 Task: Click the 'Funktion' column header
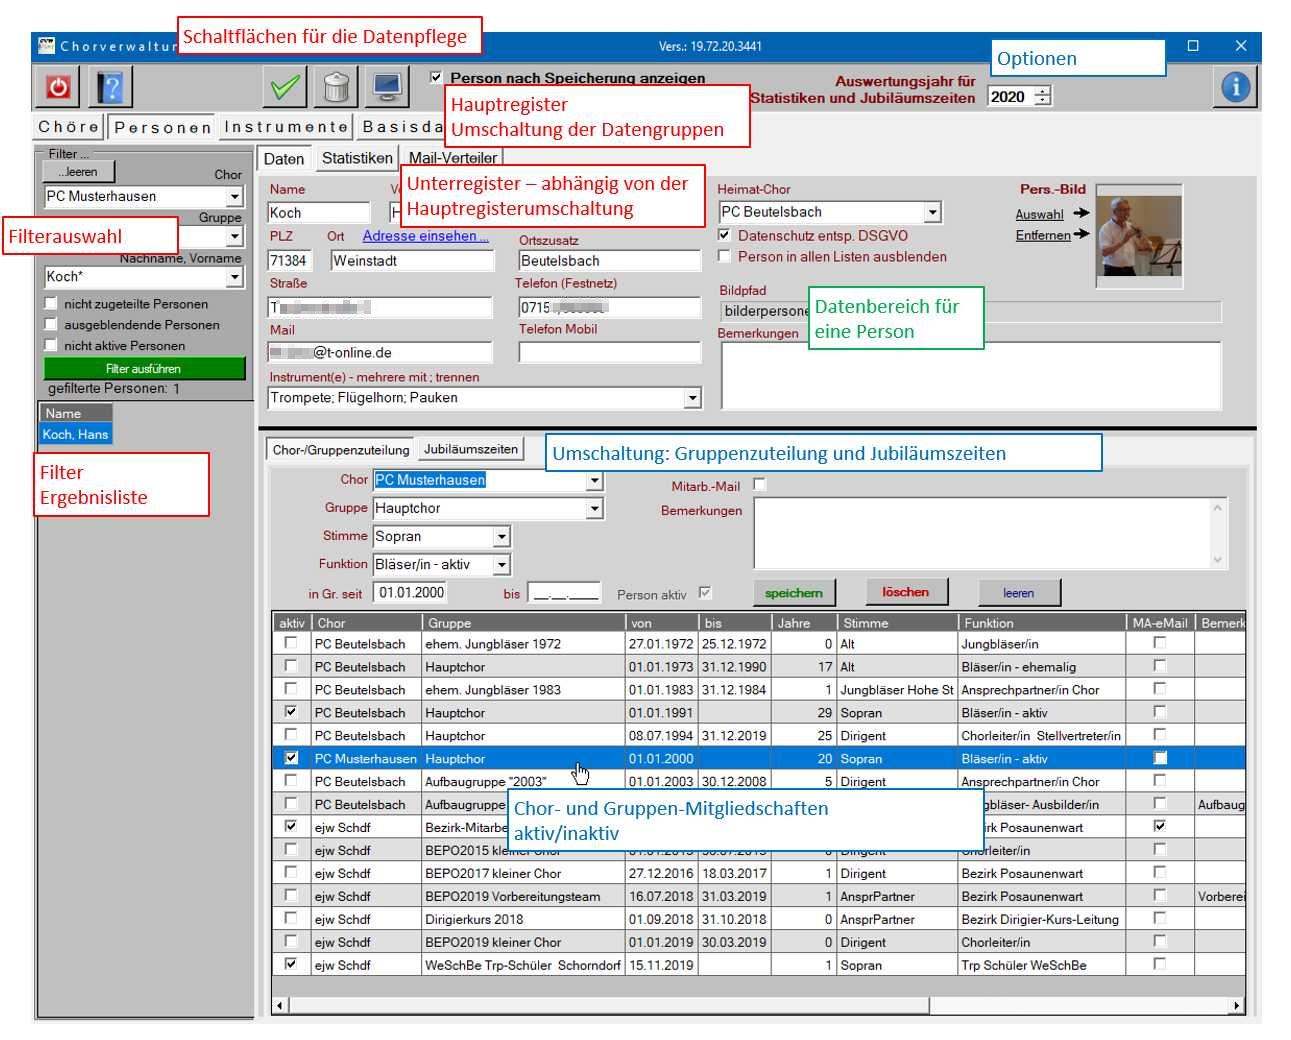[1042, 622]
